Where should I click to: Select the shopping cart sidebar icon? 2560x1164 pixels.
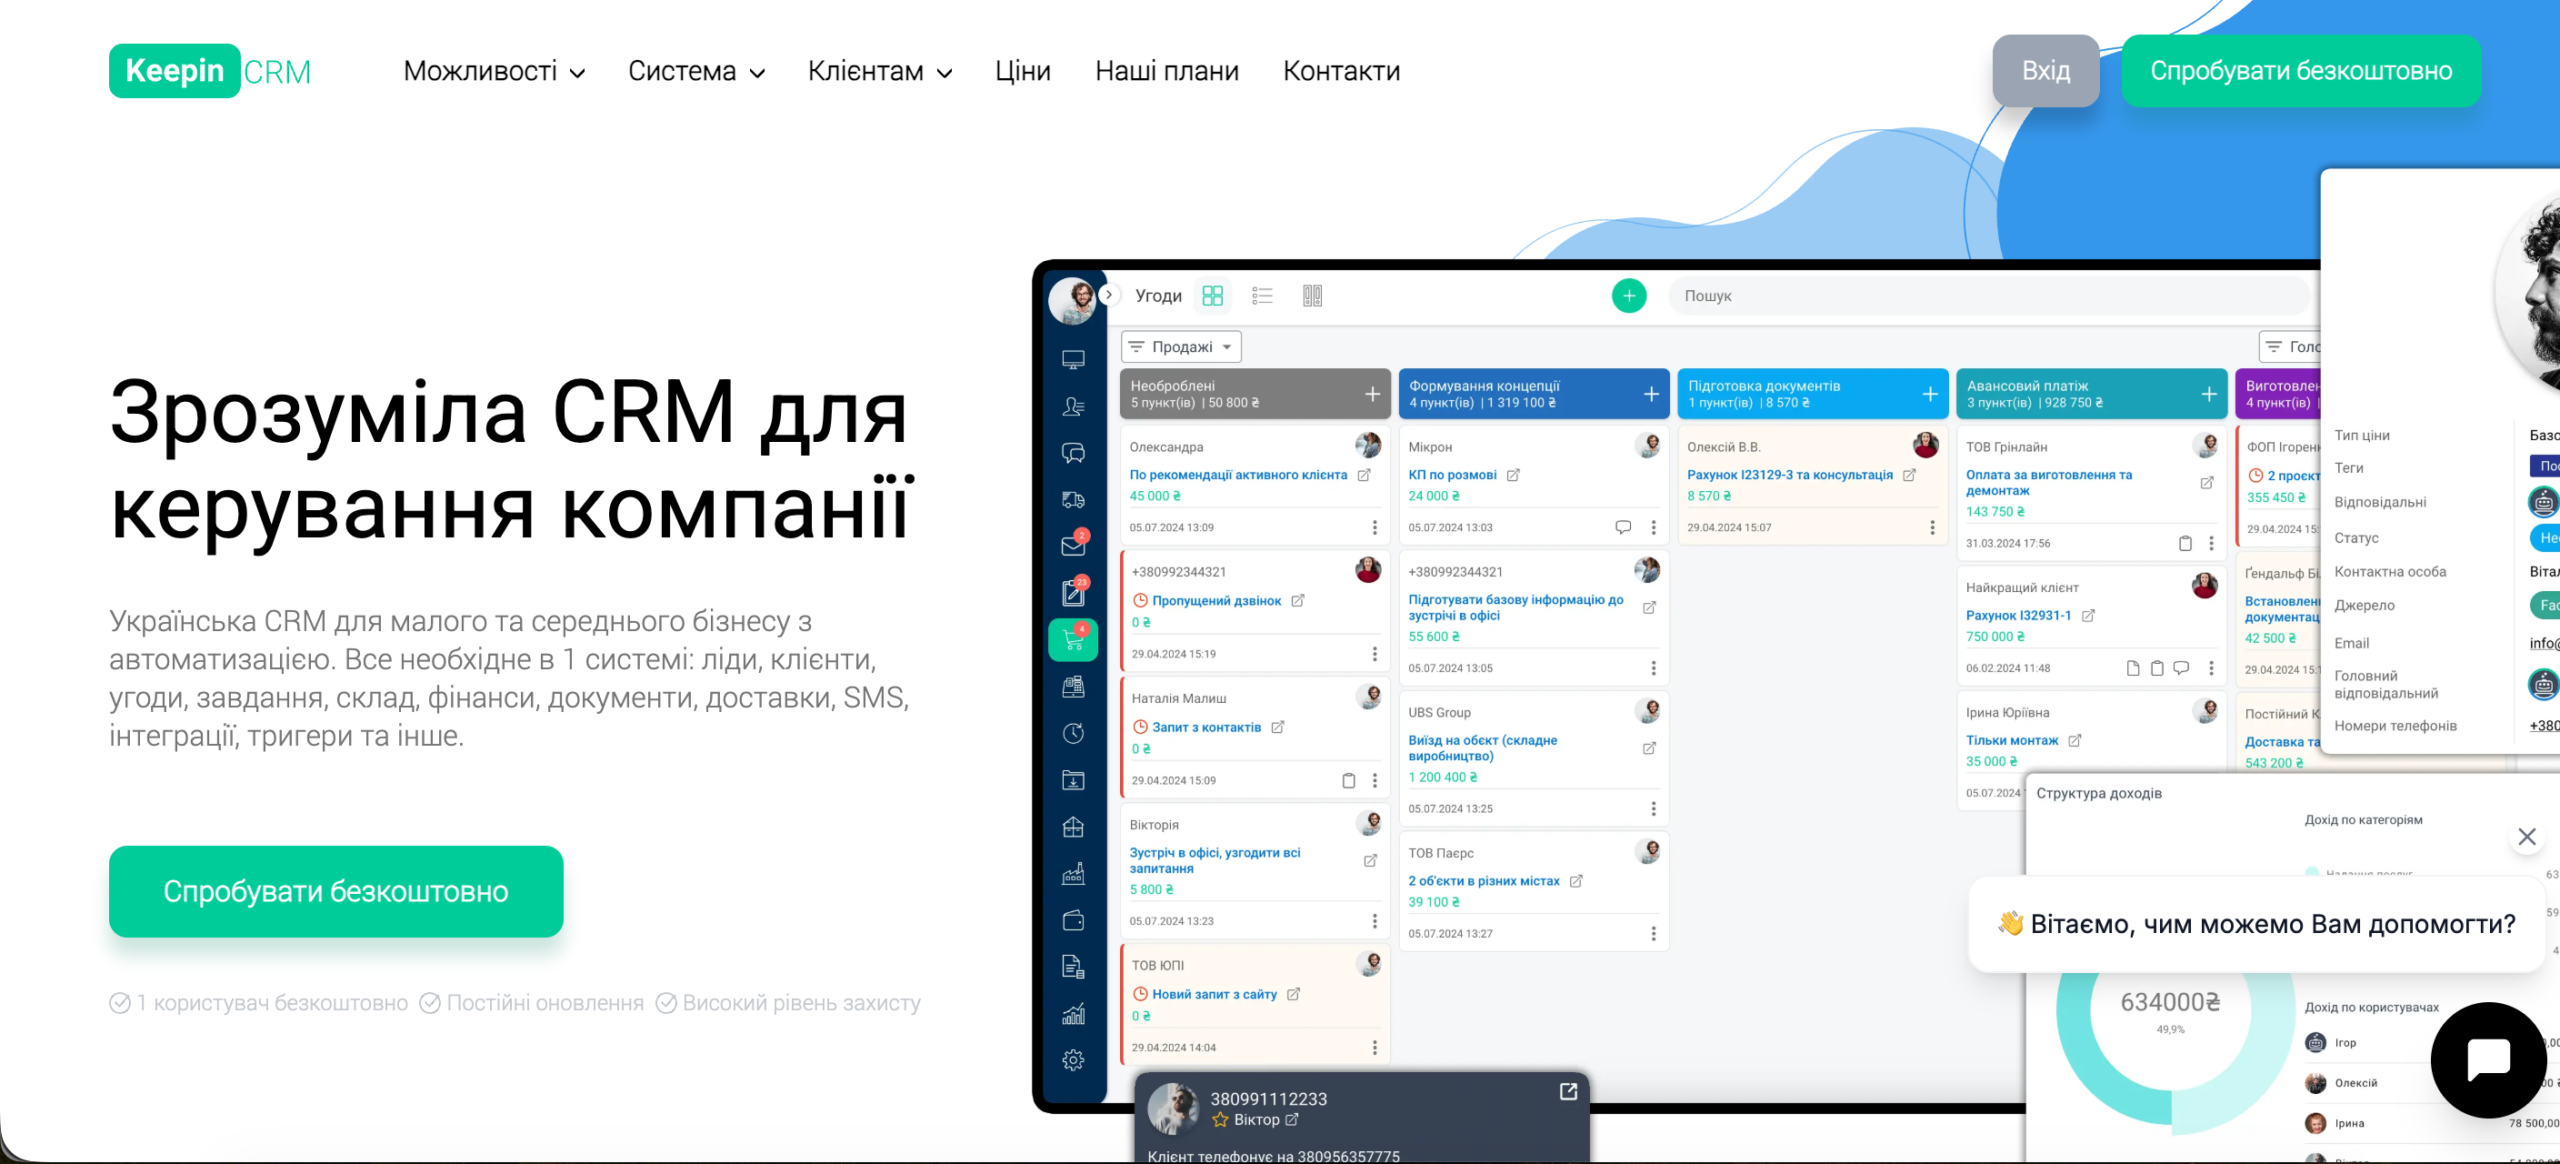pos(1073,640)
